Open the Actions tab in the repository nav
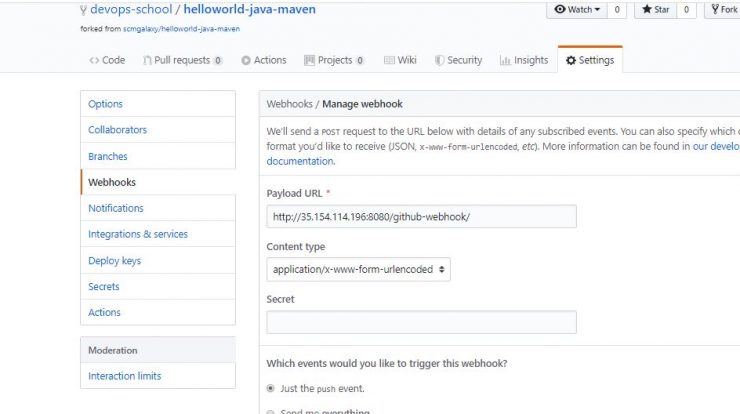Image resolution: width=740 pixels, height=414 pixels. (264, 60)
